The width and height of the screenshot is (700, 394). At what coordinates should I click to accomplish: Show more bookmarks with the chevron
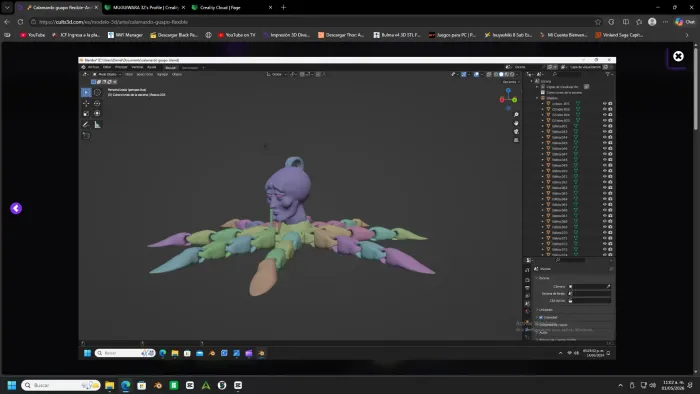(686, 35)
